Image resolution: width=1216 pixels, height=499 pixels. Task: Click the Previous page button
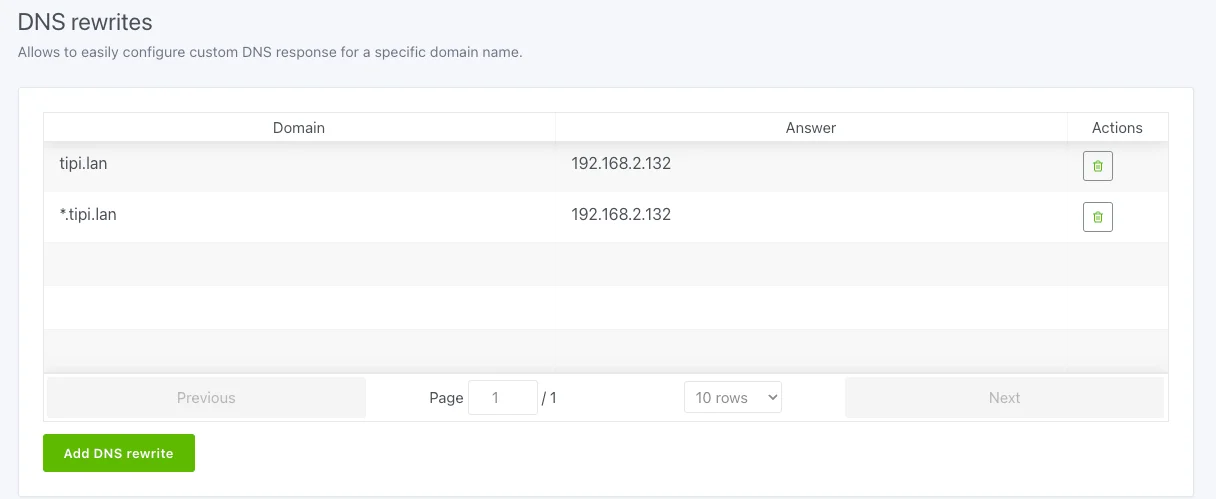click(206, 397)
